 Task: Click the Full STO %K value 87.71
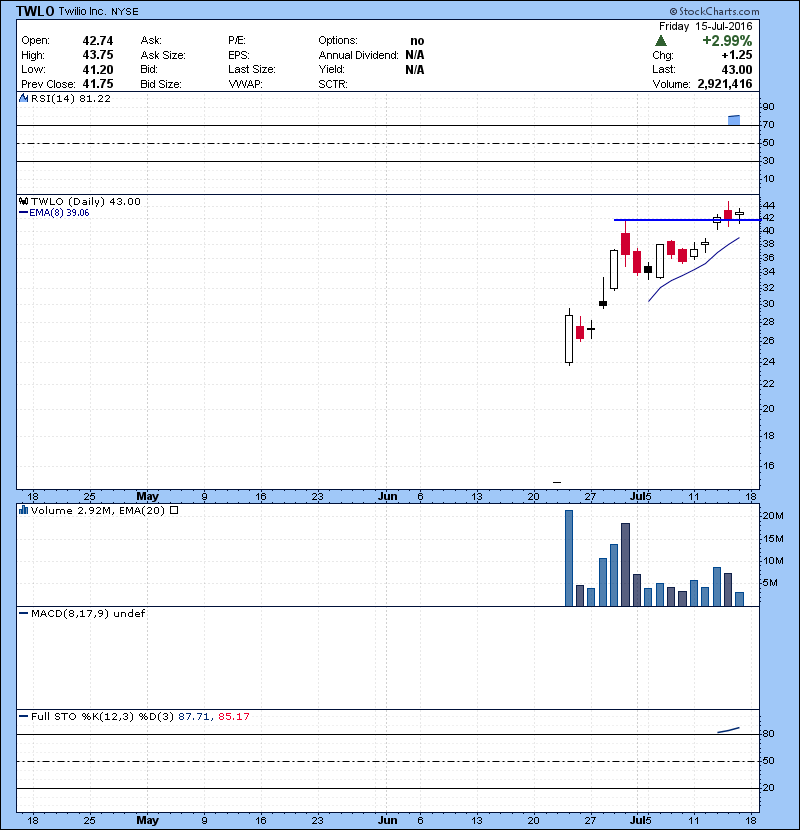[194, 716]
